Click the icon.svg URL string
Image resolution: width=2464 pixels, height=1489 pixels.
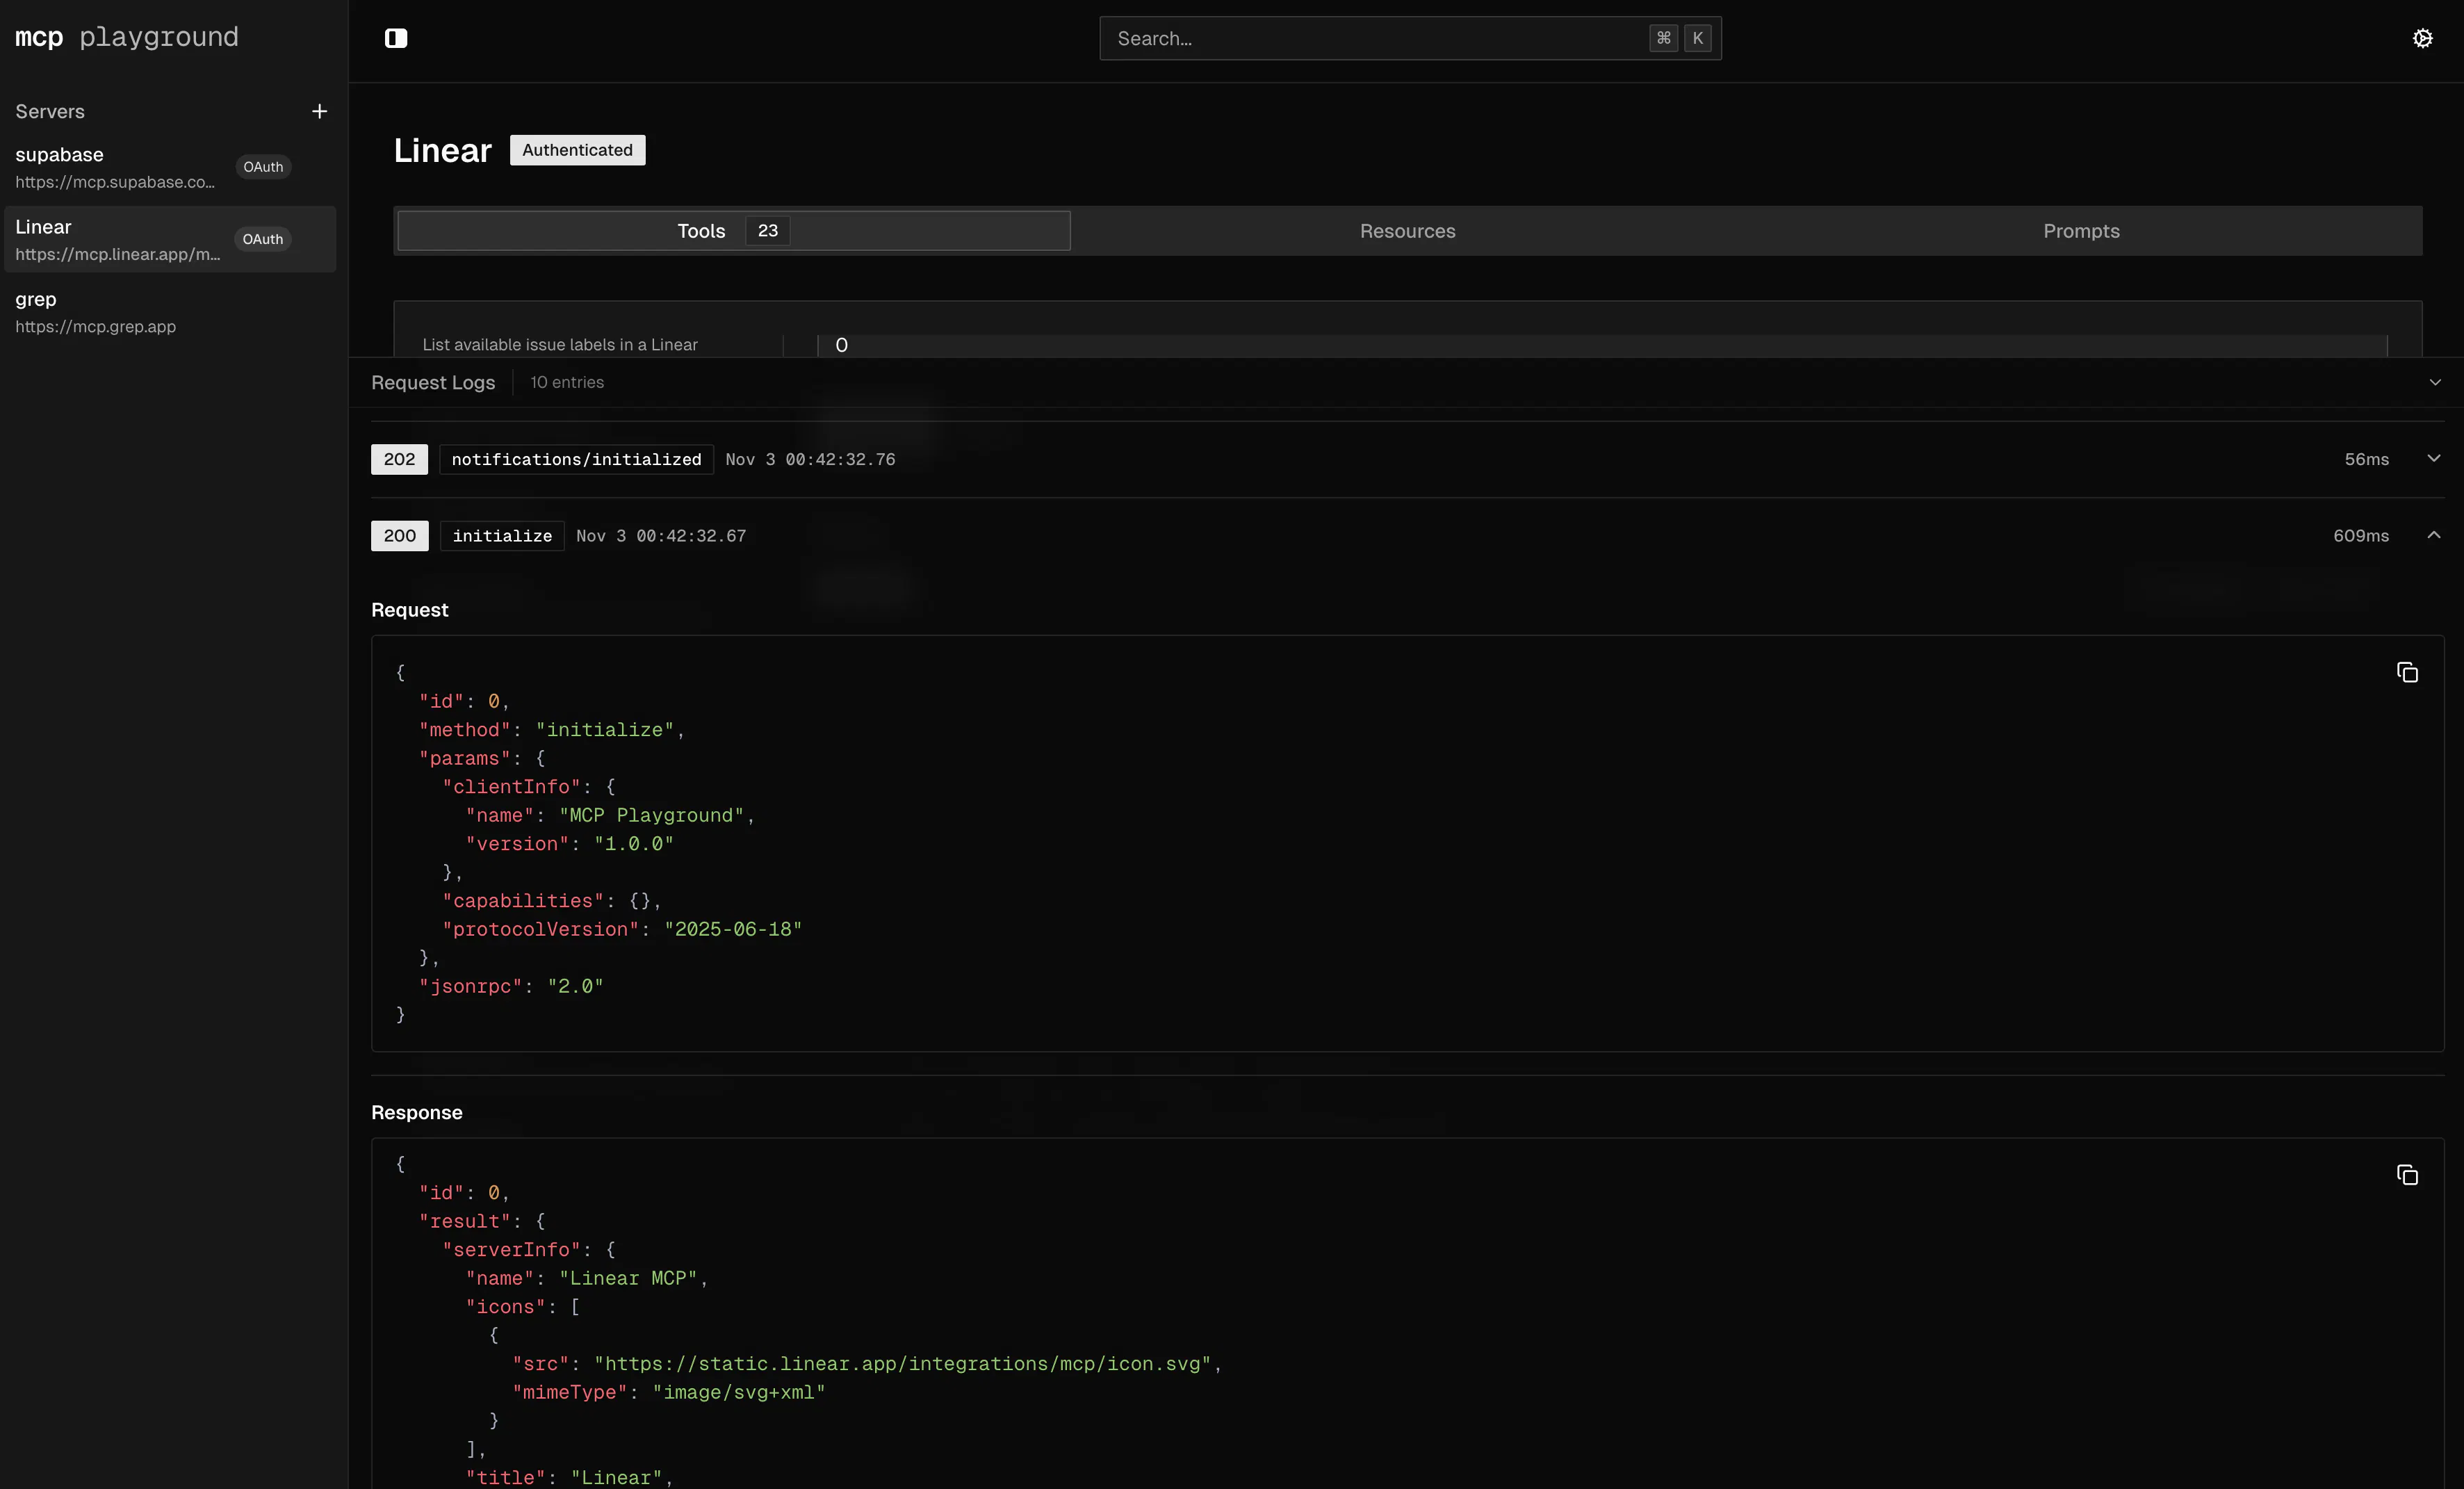coord(903,1364)
